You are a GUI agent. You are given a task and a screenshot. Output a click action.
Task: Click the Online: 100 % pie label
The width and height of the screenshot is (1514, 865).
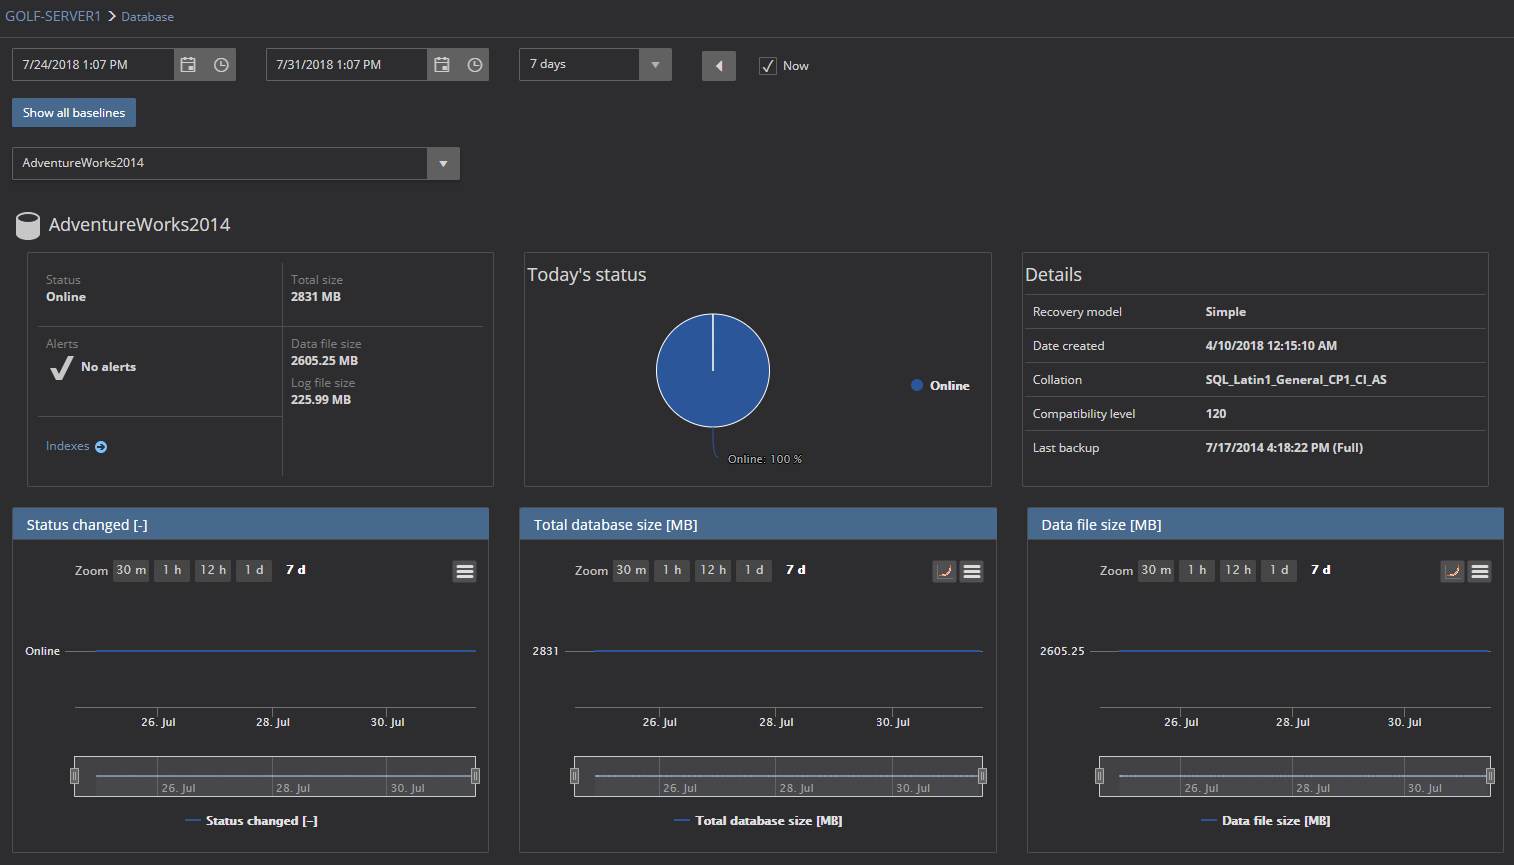pyautogui.click(x=765, y=459)
